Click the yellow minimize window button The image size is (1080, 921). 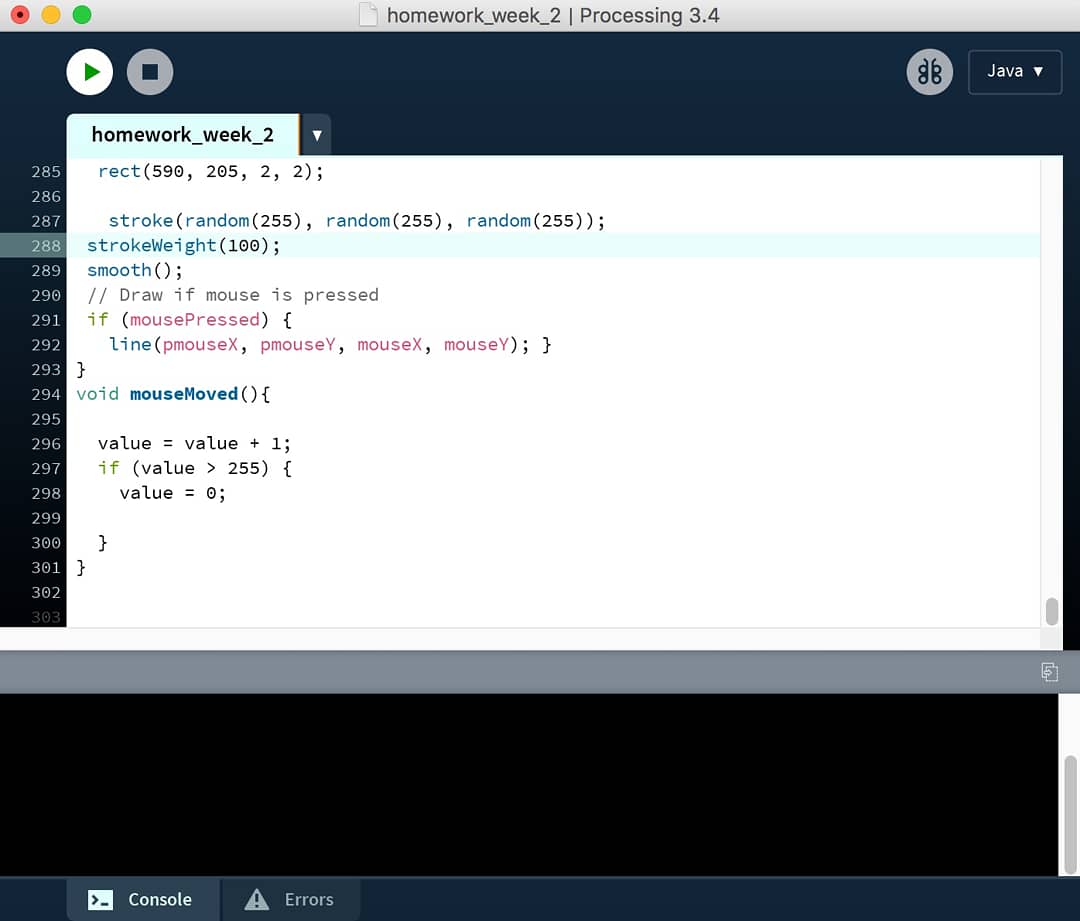coord(51,14)
